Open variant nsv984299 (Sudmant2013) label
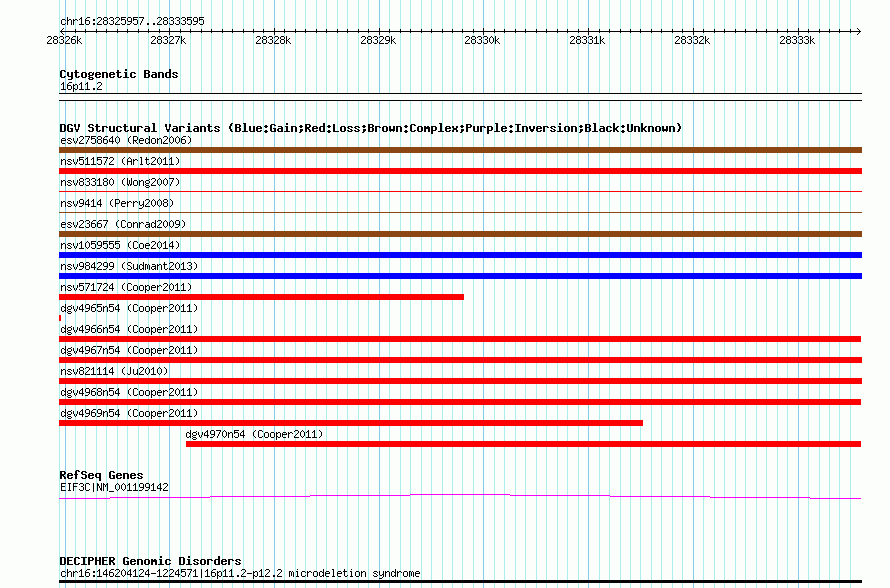Image resolution: width=890 pixels, height=588 pixels. [129, 266]
